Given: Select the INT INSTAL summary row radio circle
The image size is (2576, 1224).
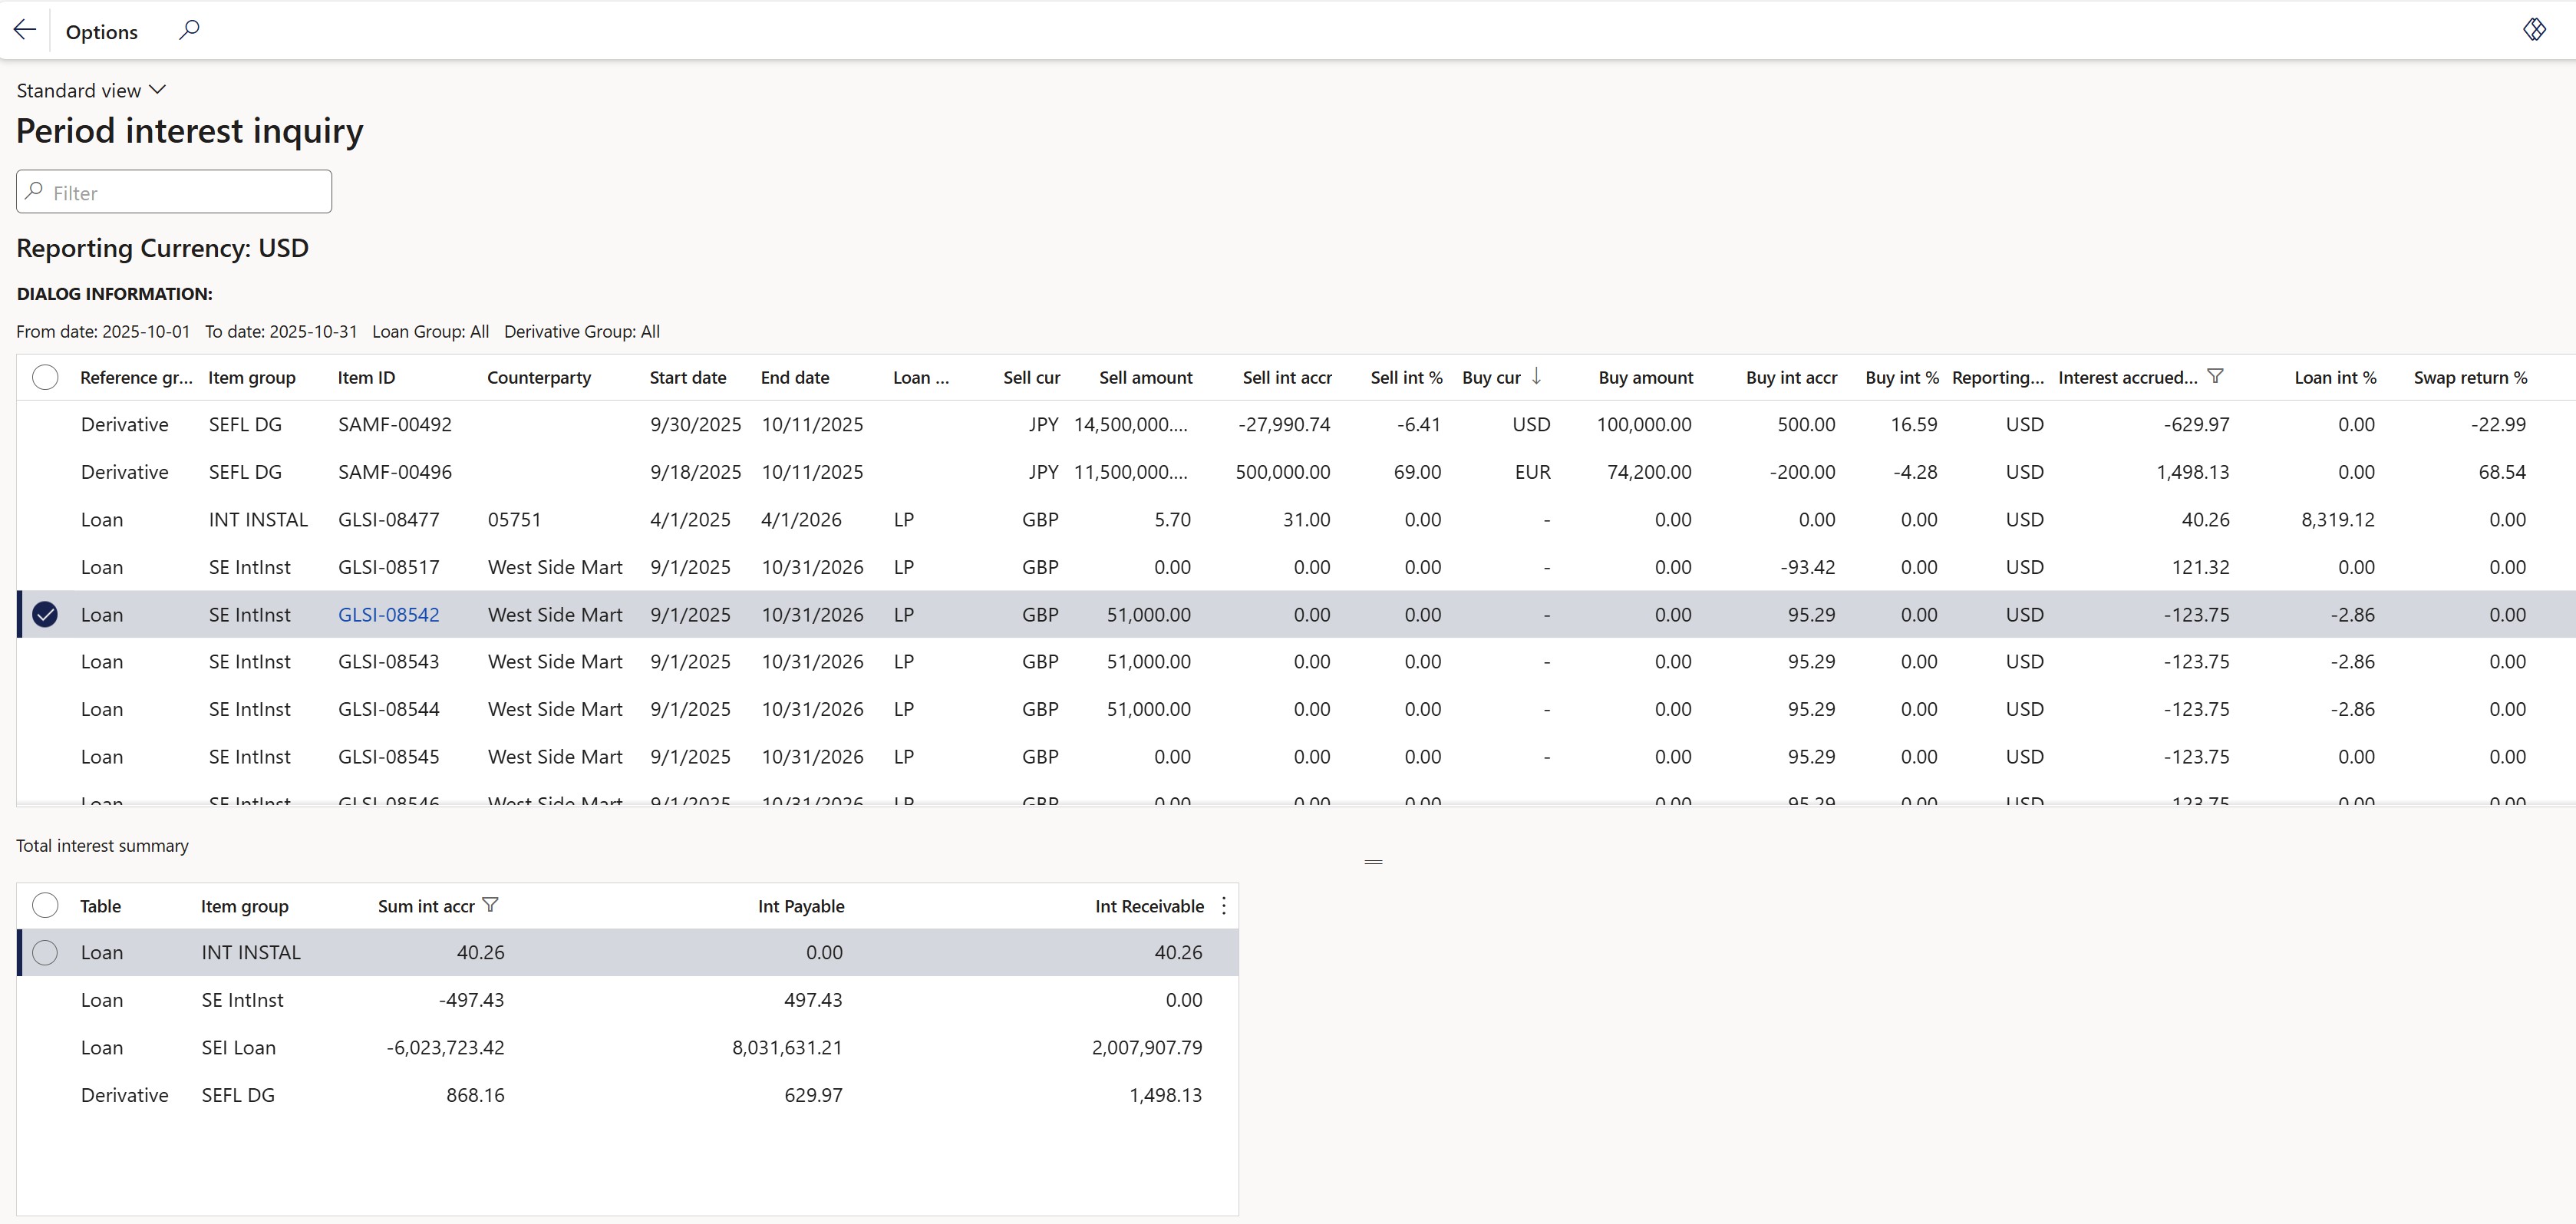Looking at the screenshot, I should tap(45, 952).
